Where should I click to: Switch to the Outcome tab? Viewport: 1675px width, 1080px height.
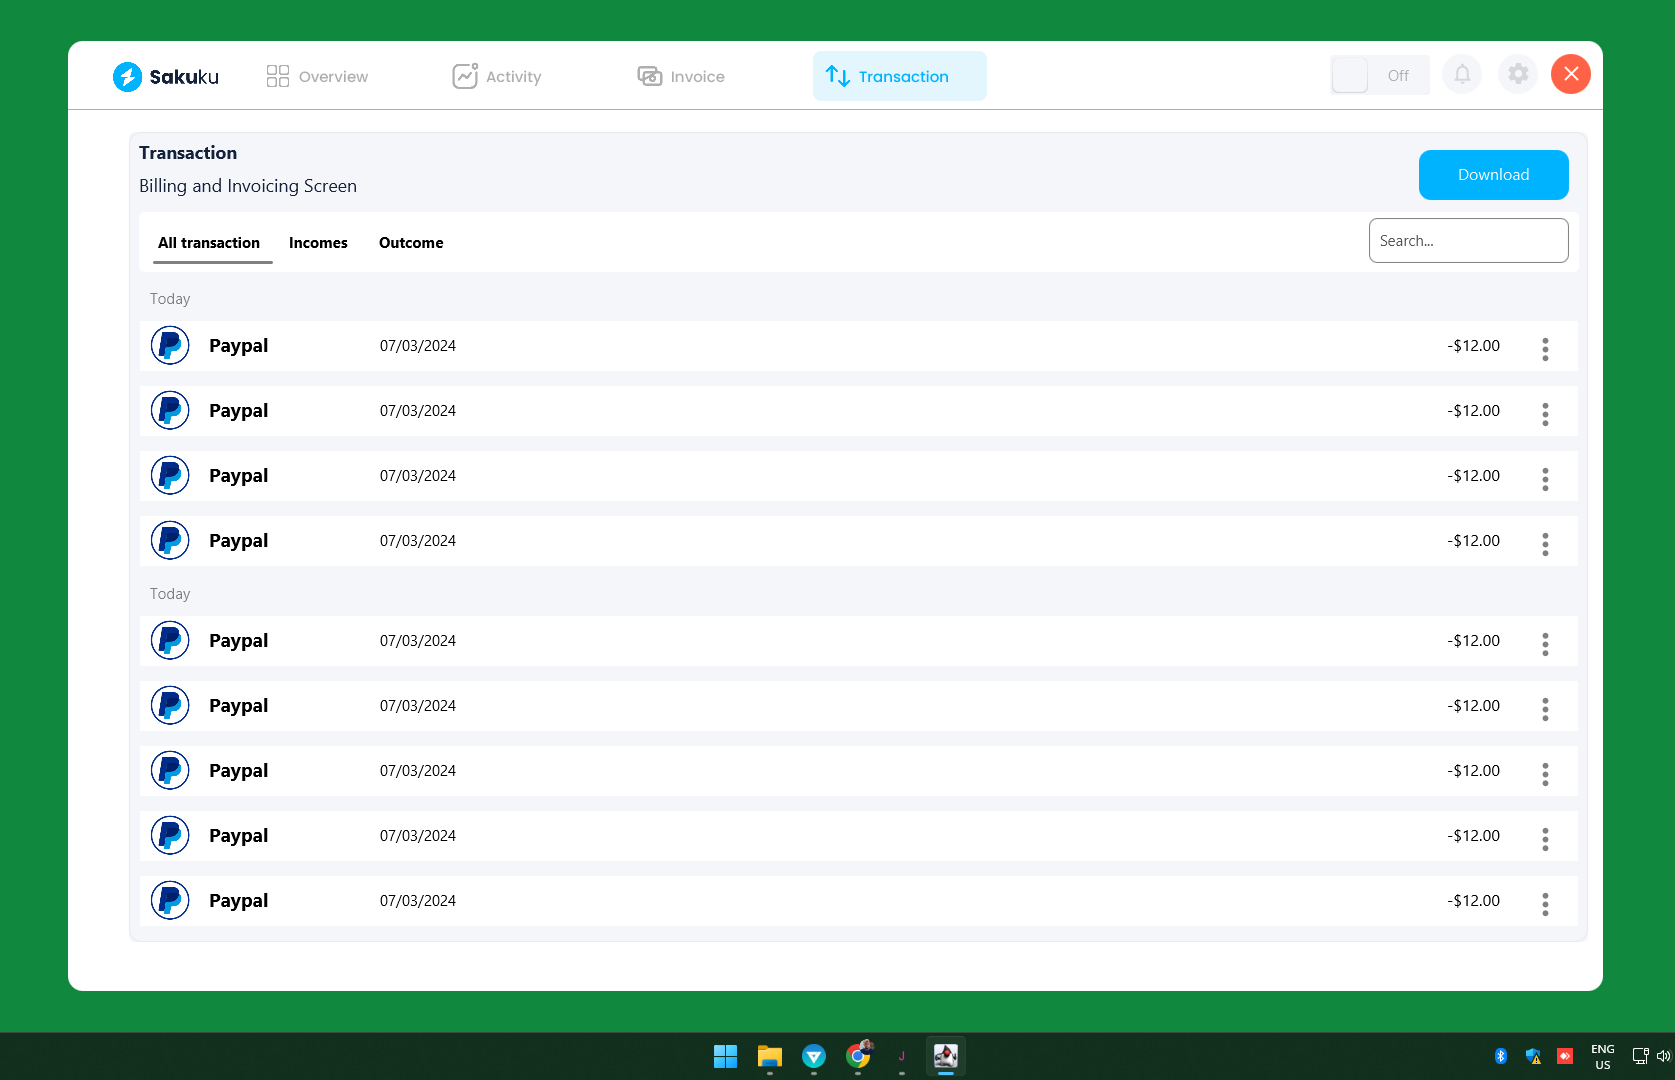click(410, 242)
